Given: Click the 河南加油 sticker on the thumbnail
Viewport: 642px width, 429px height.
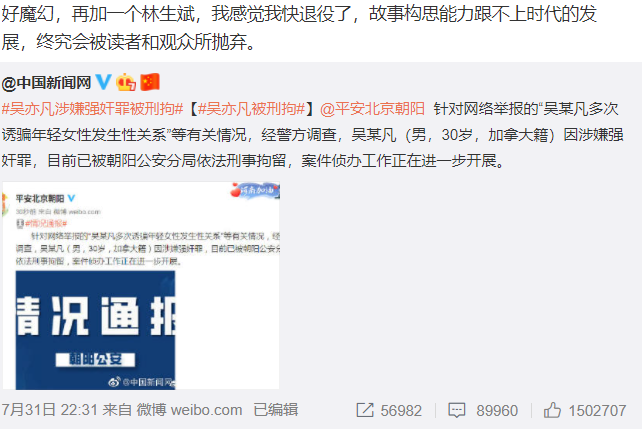Looking at the screenshot, I should click(x=255, y=190).
